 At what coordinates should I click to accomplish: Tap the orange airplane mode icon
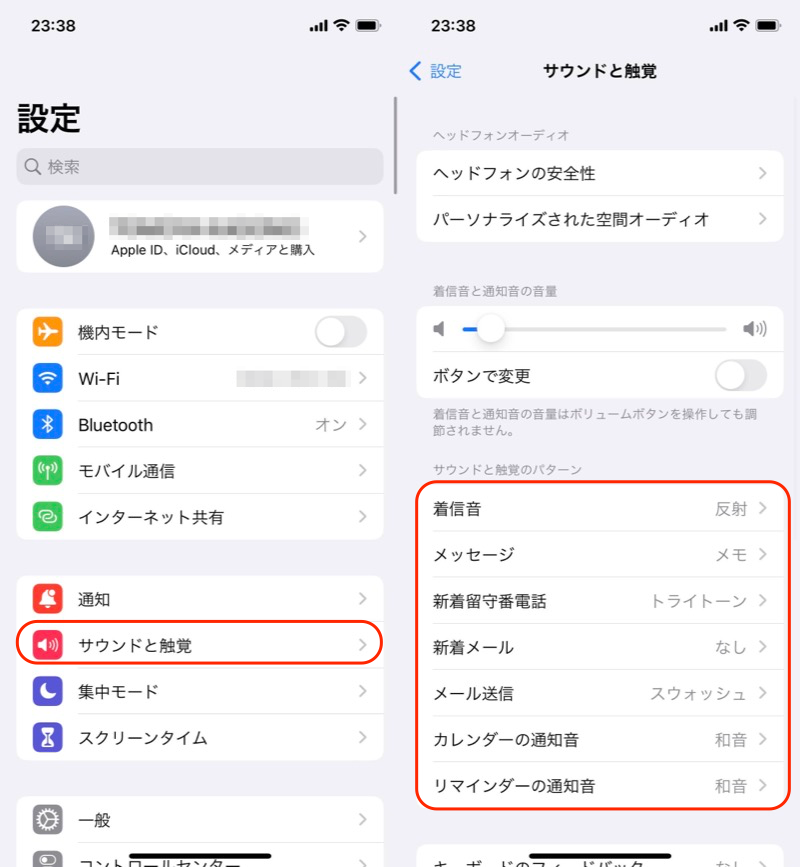(48, 332)
